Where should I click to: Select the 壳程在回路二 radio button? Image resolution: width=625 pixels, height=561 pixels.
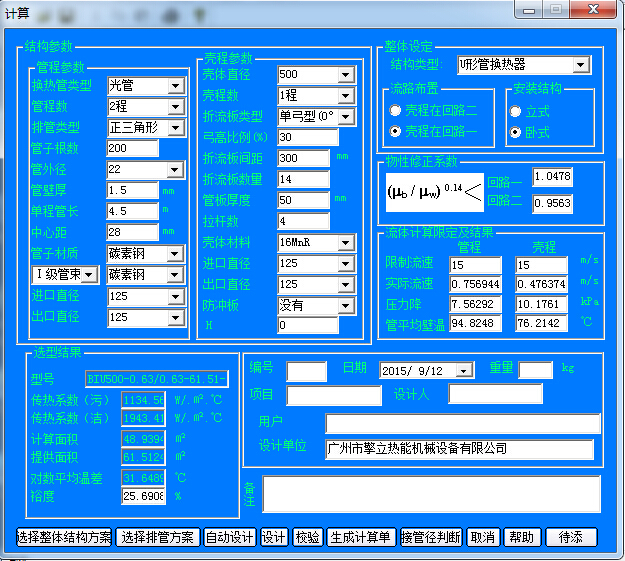[x=396, y=110]
